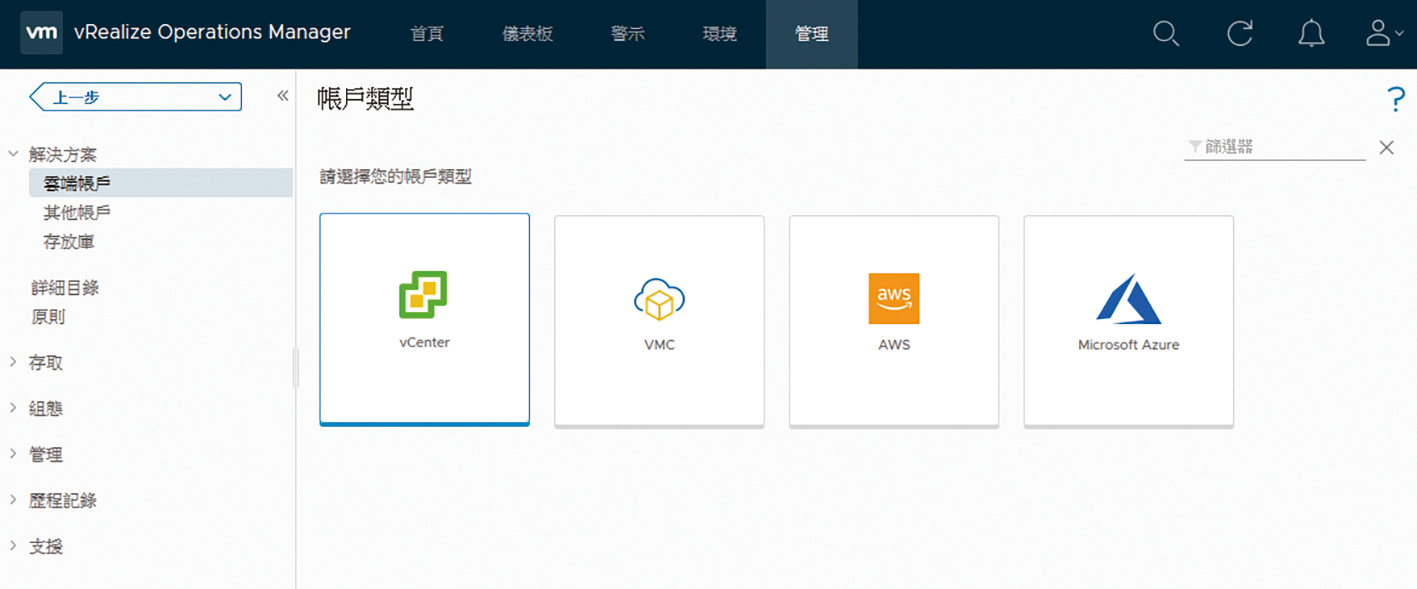Viewport: 1417px width, 589px height.
Task: Open the notifications bell icon
Action: [x=1311, y=34]
